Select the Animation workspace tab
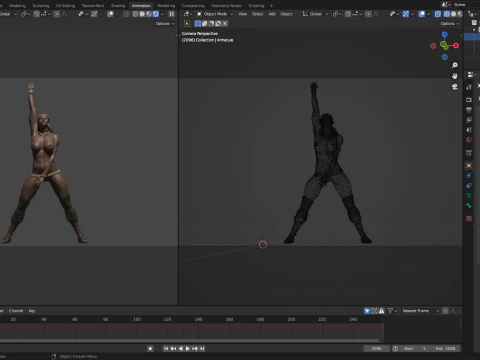Image resolution: width=480 pixels, height=360 pixels. pyautogui.click(x=141, y=6)
